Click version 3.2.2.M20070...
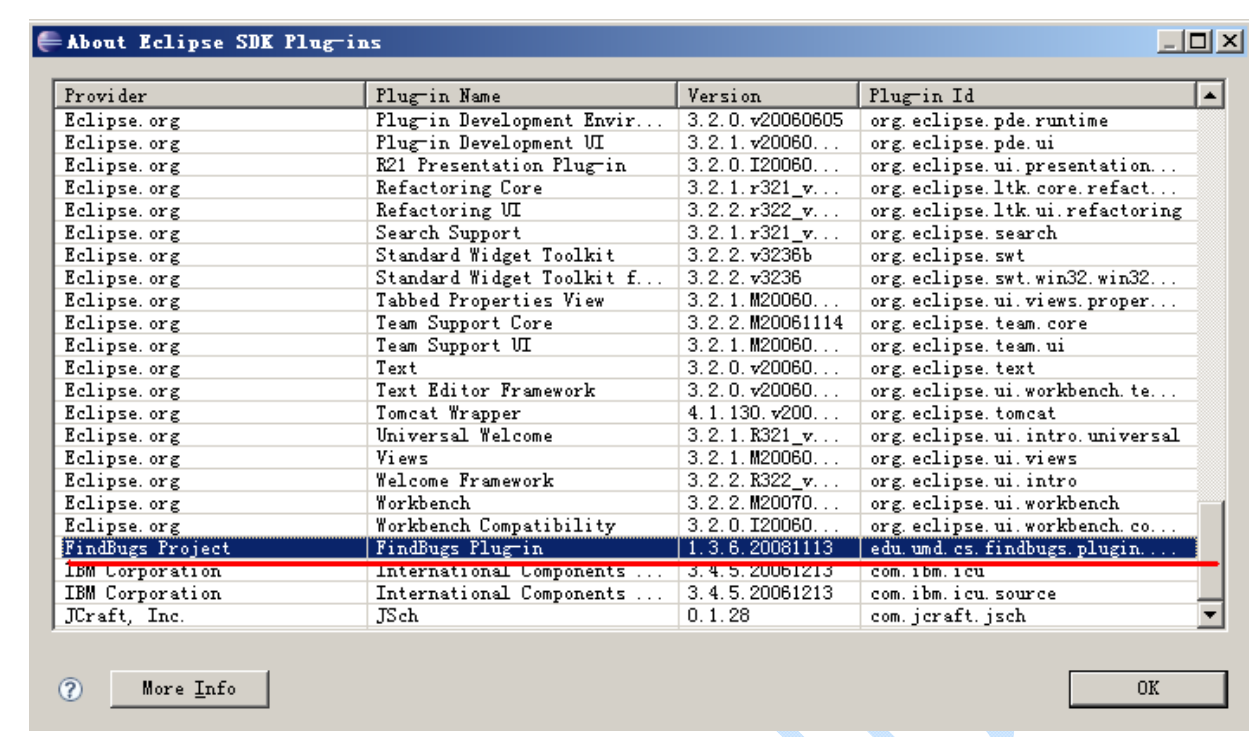The width and height of the screenshot is (1252, 737). point(764,503)
